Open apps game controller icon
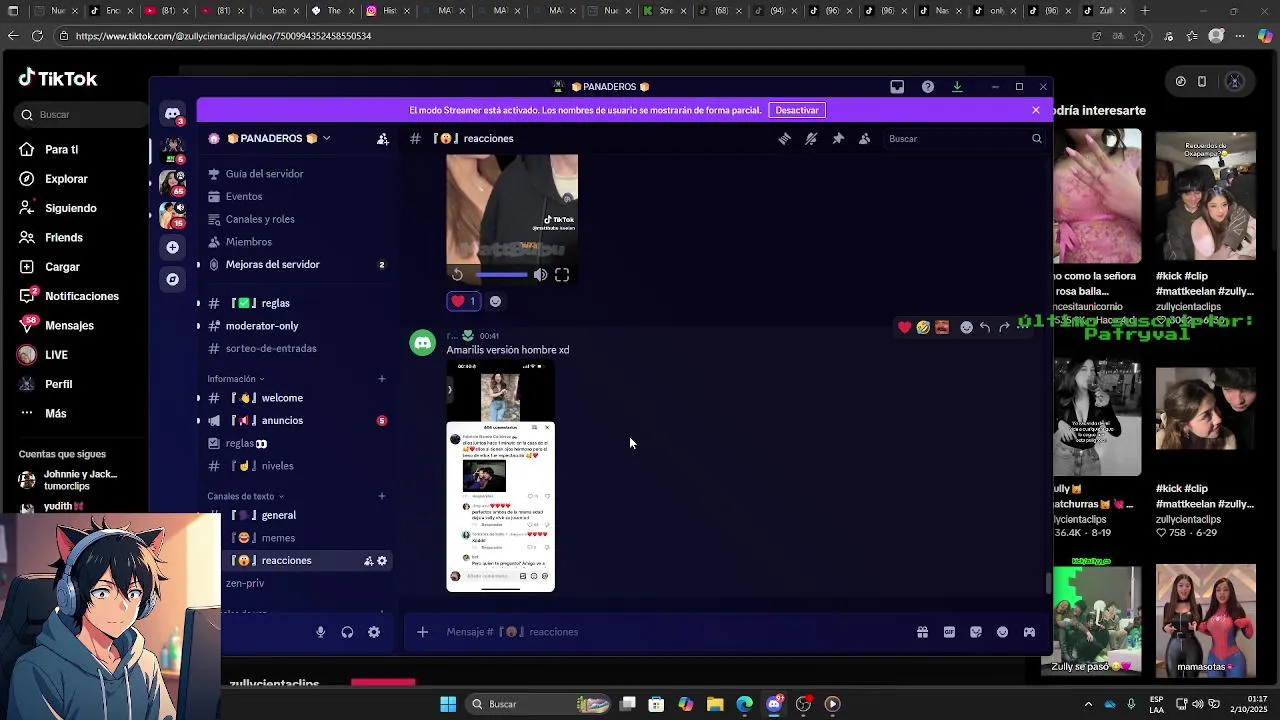The width and height of the screenshot is (1280, 720). tap(1029, 632)
